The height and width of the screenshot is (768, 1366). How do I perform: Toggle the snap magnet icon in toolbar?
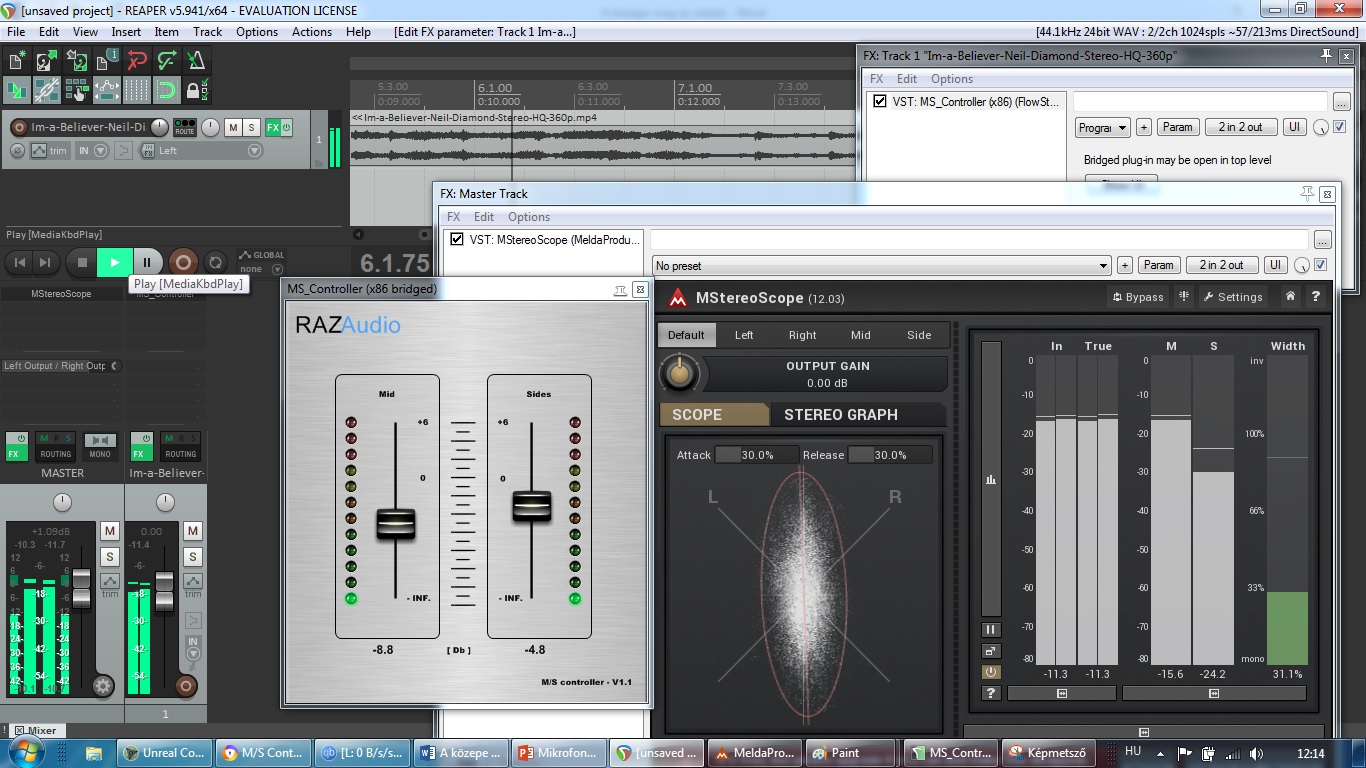[167, 91]
